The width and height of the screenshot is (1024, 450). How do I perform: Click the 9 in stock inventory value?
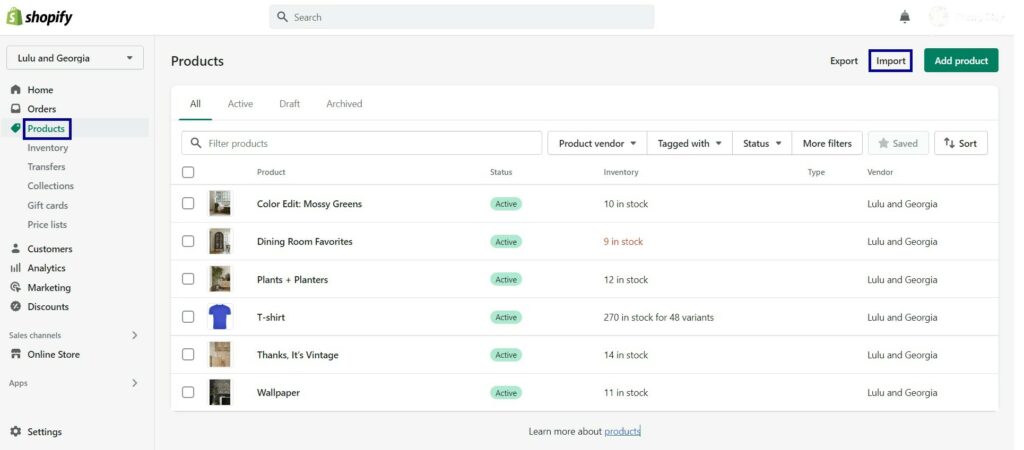click(623, 242)
